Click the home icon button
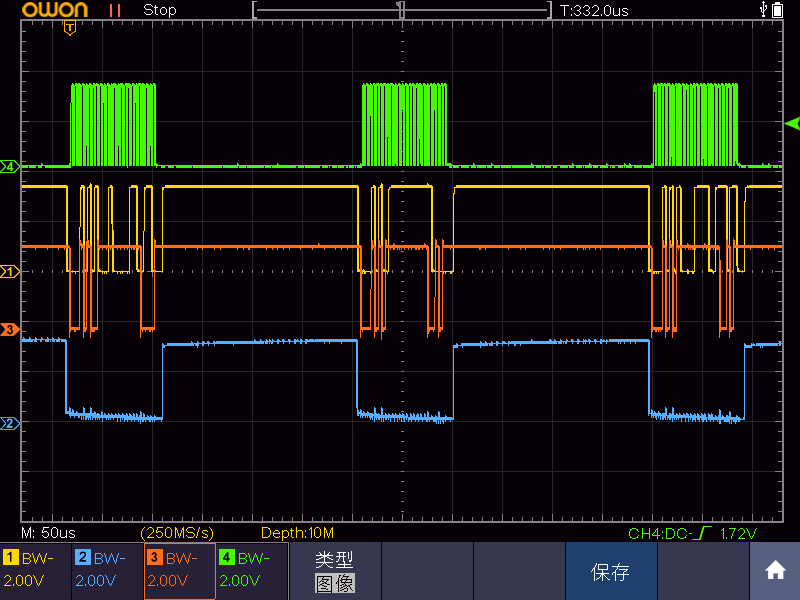800x600 pixels. [774, 571]
